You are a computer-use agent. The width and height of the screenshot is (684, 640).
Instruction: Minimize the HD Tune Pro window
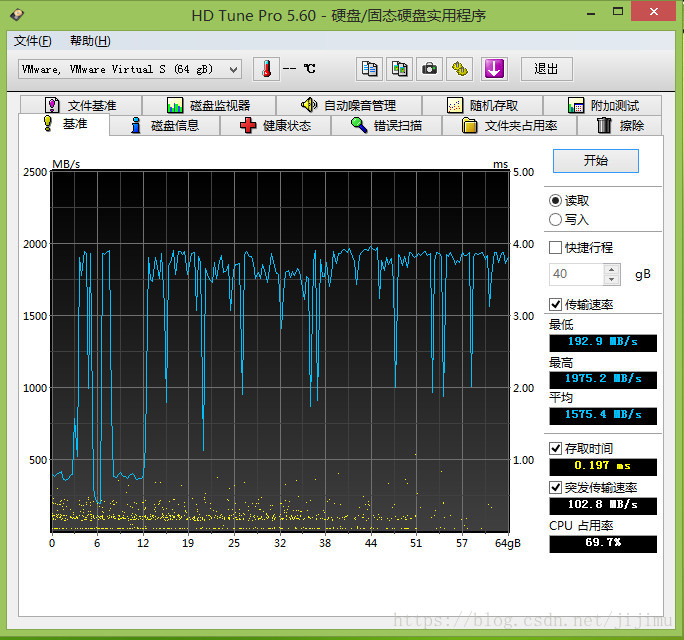(591, 13)
